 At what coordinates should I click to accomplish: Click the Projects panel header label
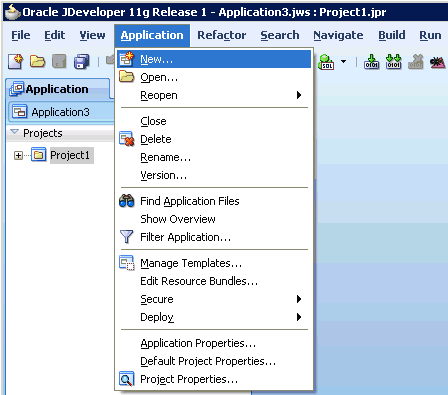pyautogui.click(x=43, y=133)
